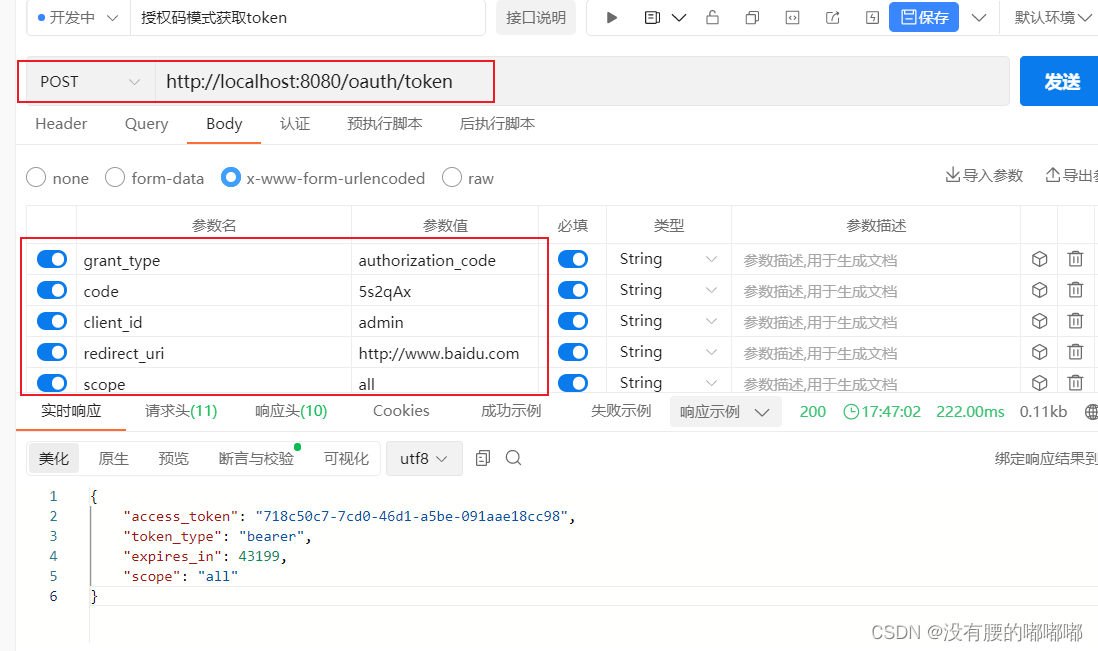Expand the arrow next to 保存

click(x=979, y=18)
